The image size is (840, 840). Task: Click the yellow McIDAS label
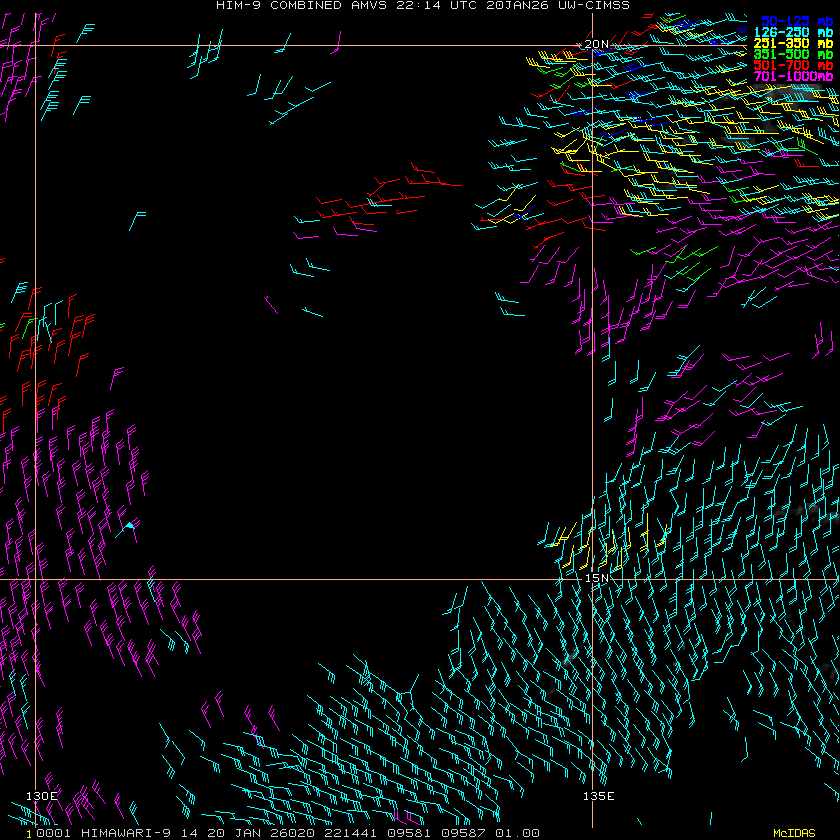[795, 833]
